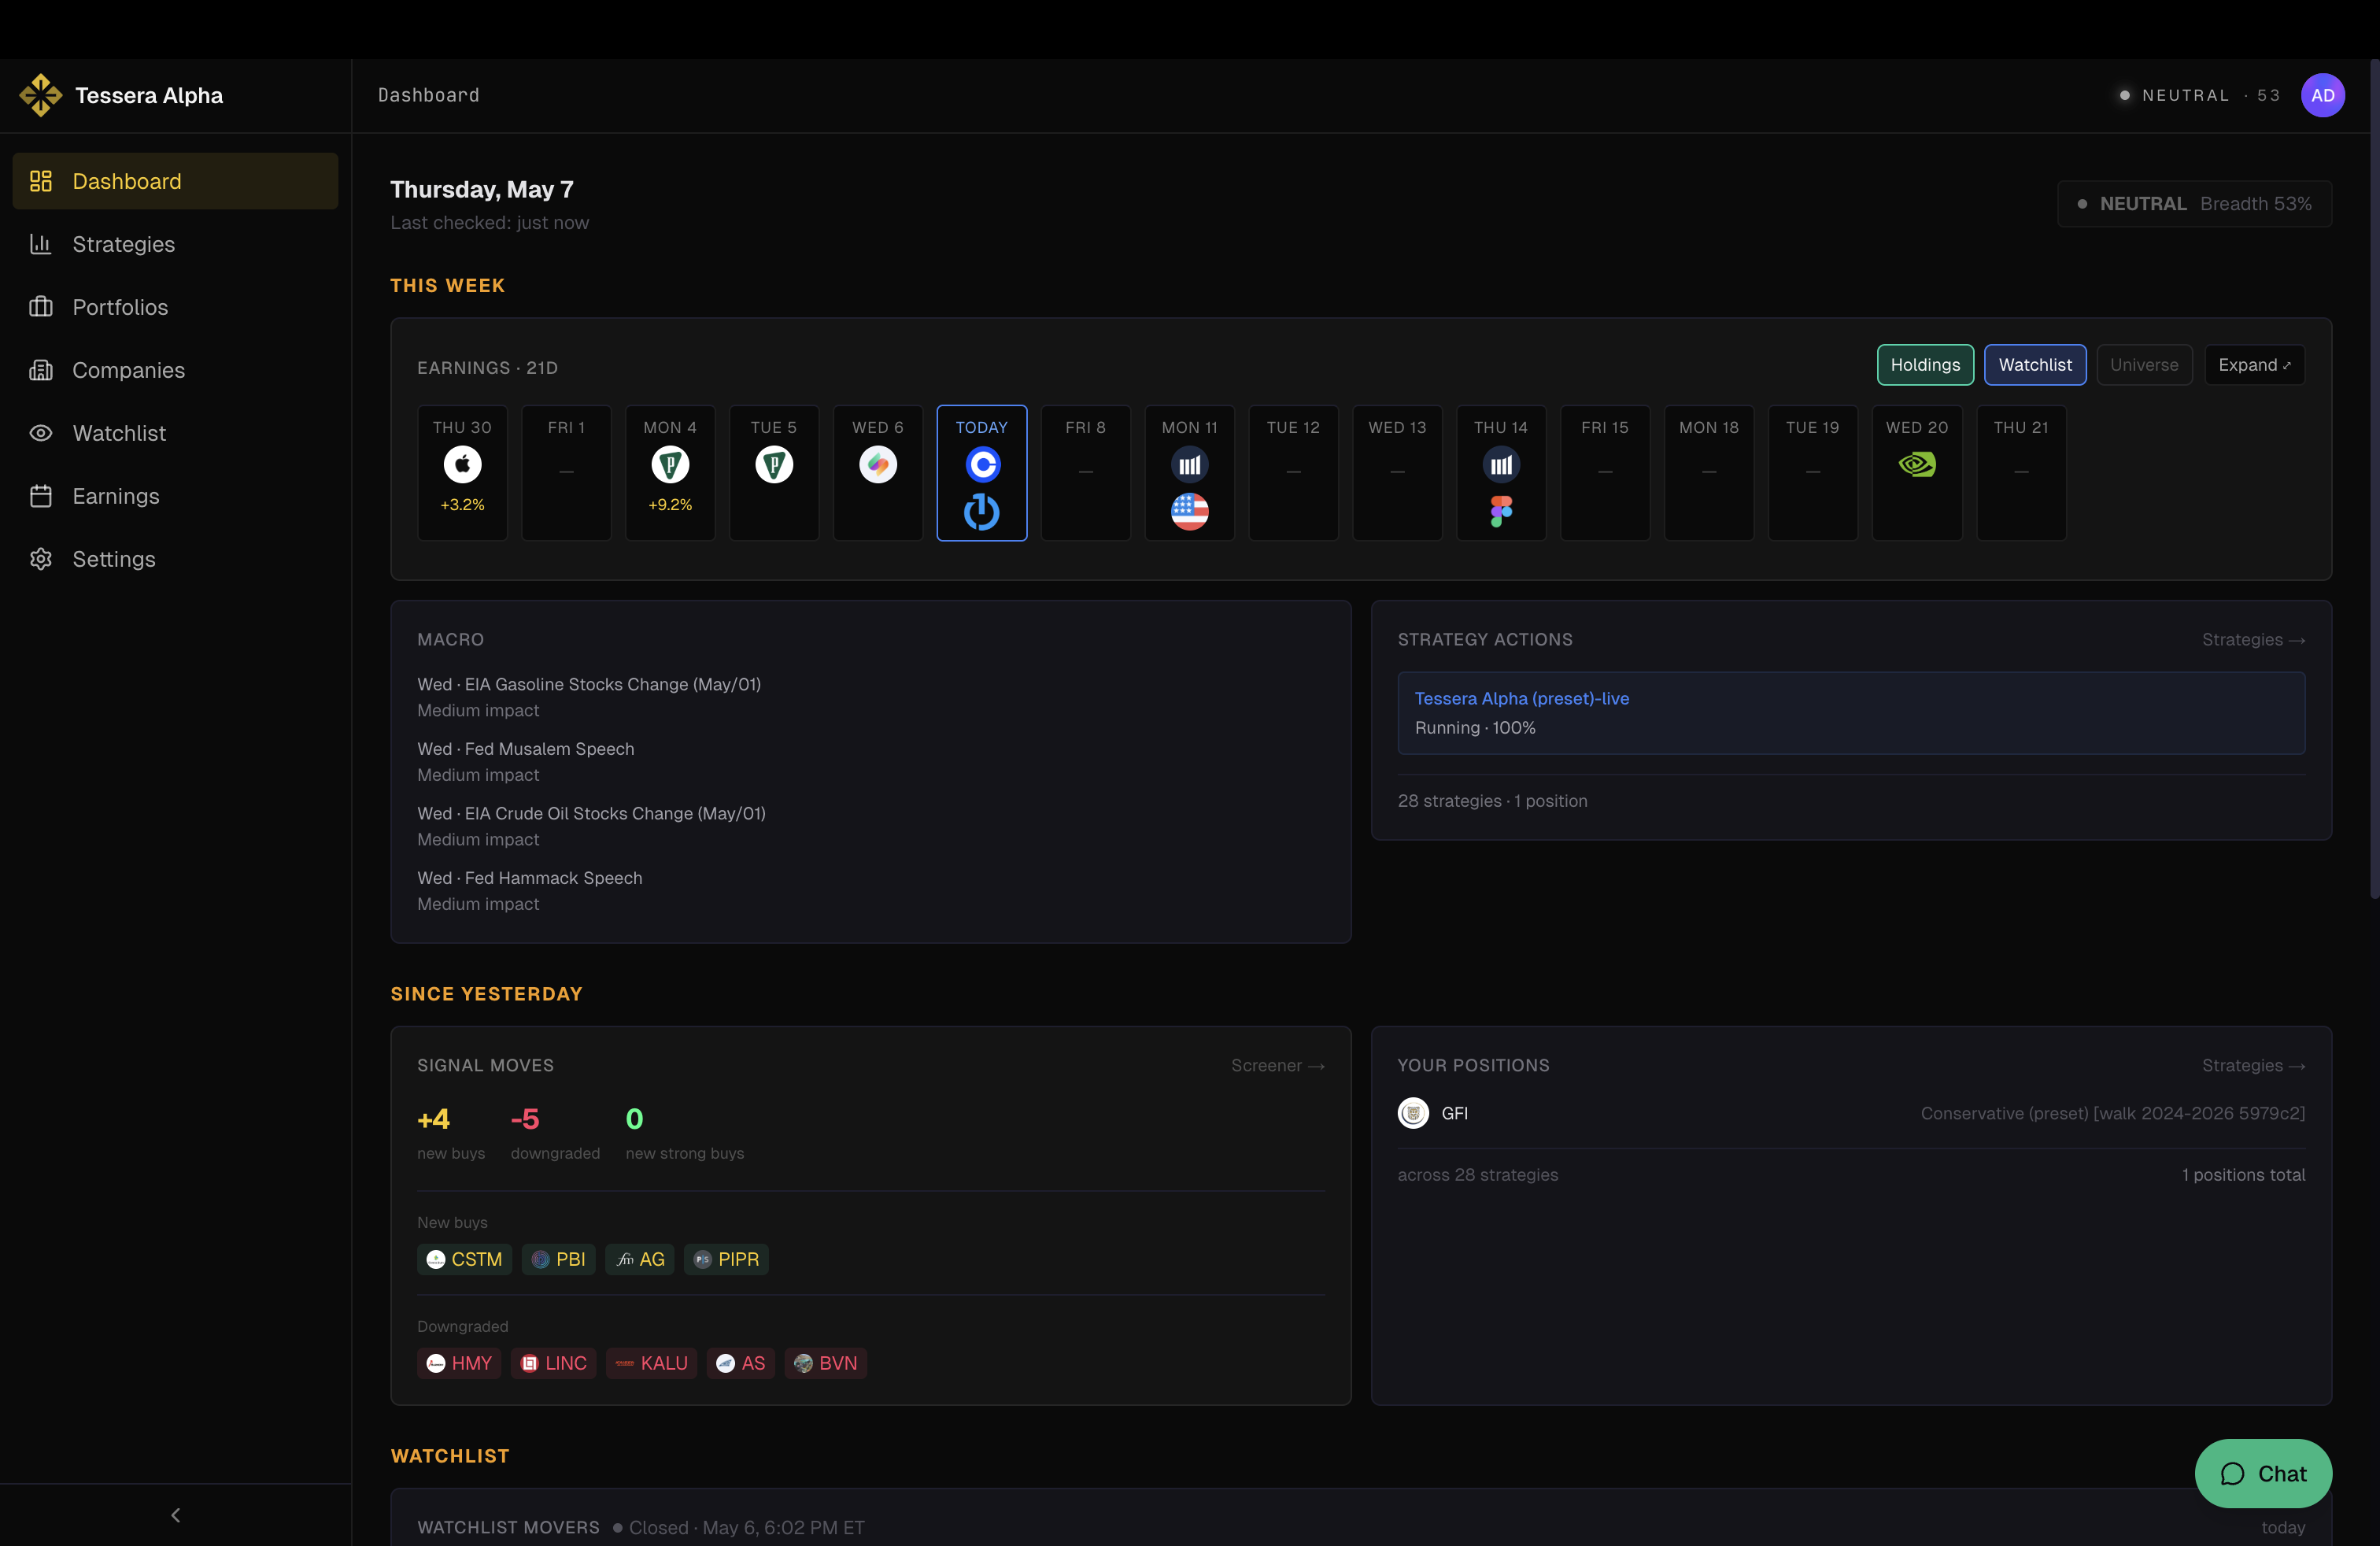Click the Strategies bar chart icon

click(41, 244)
